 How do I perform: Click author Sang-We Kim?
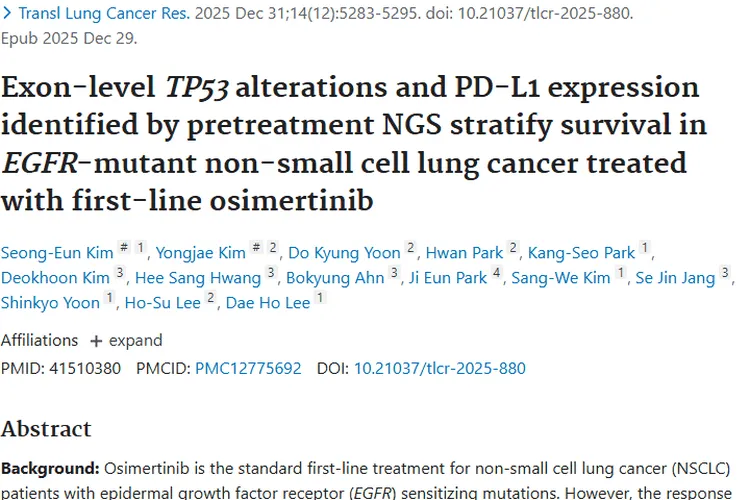pyautogui.click(x=561, y=277)
